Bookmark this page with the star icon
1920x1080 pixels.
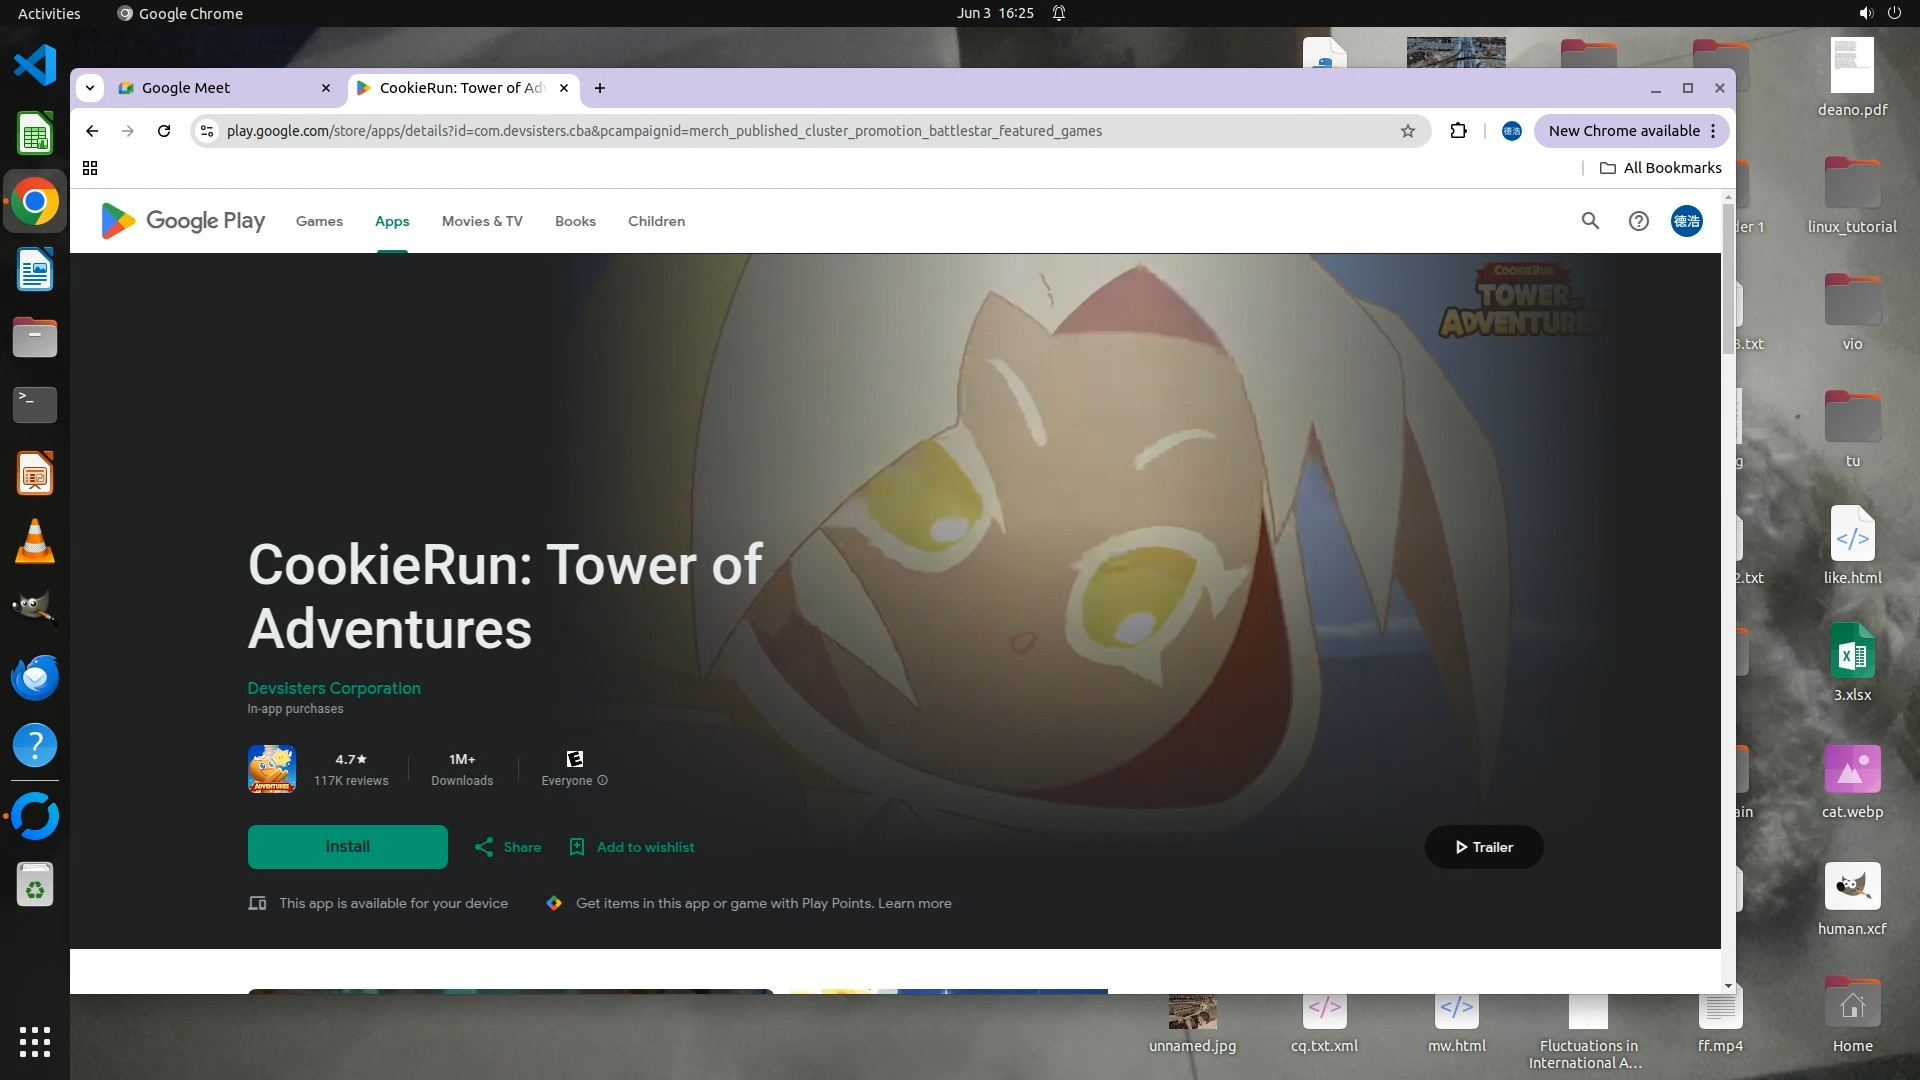pyautogui.click(x=1408, y=131)
